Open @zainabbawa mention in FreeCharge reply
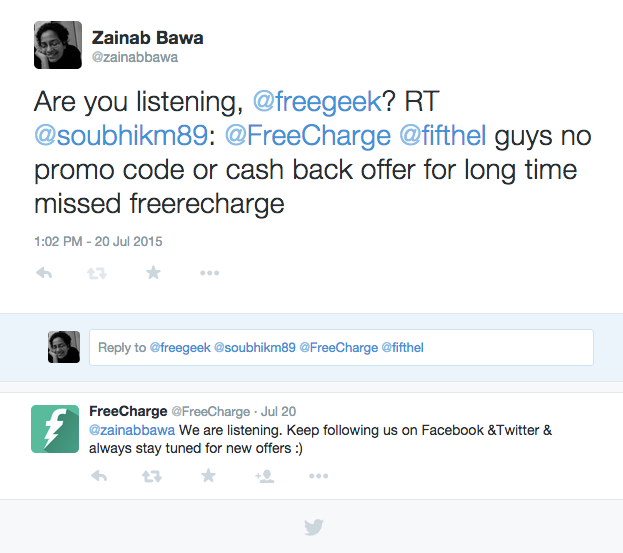The height and width of the screenshot is (553, 623). coord(132,430)
